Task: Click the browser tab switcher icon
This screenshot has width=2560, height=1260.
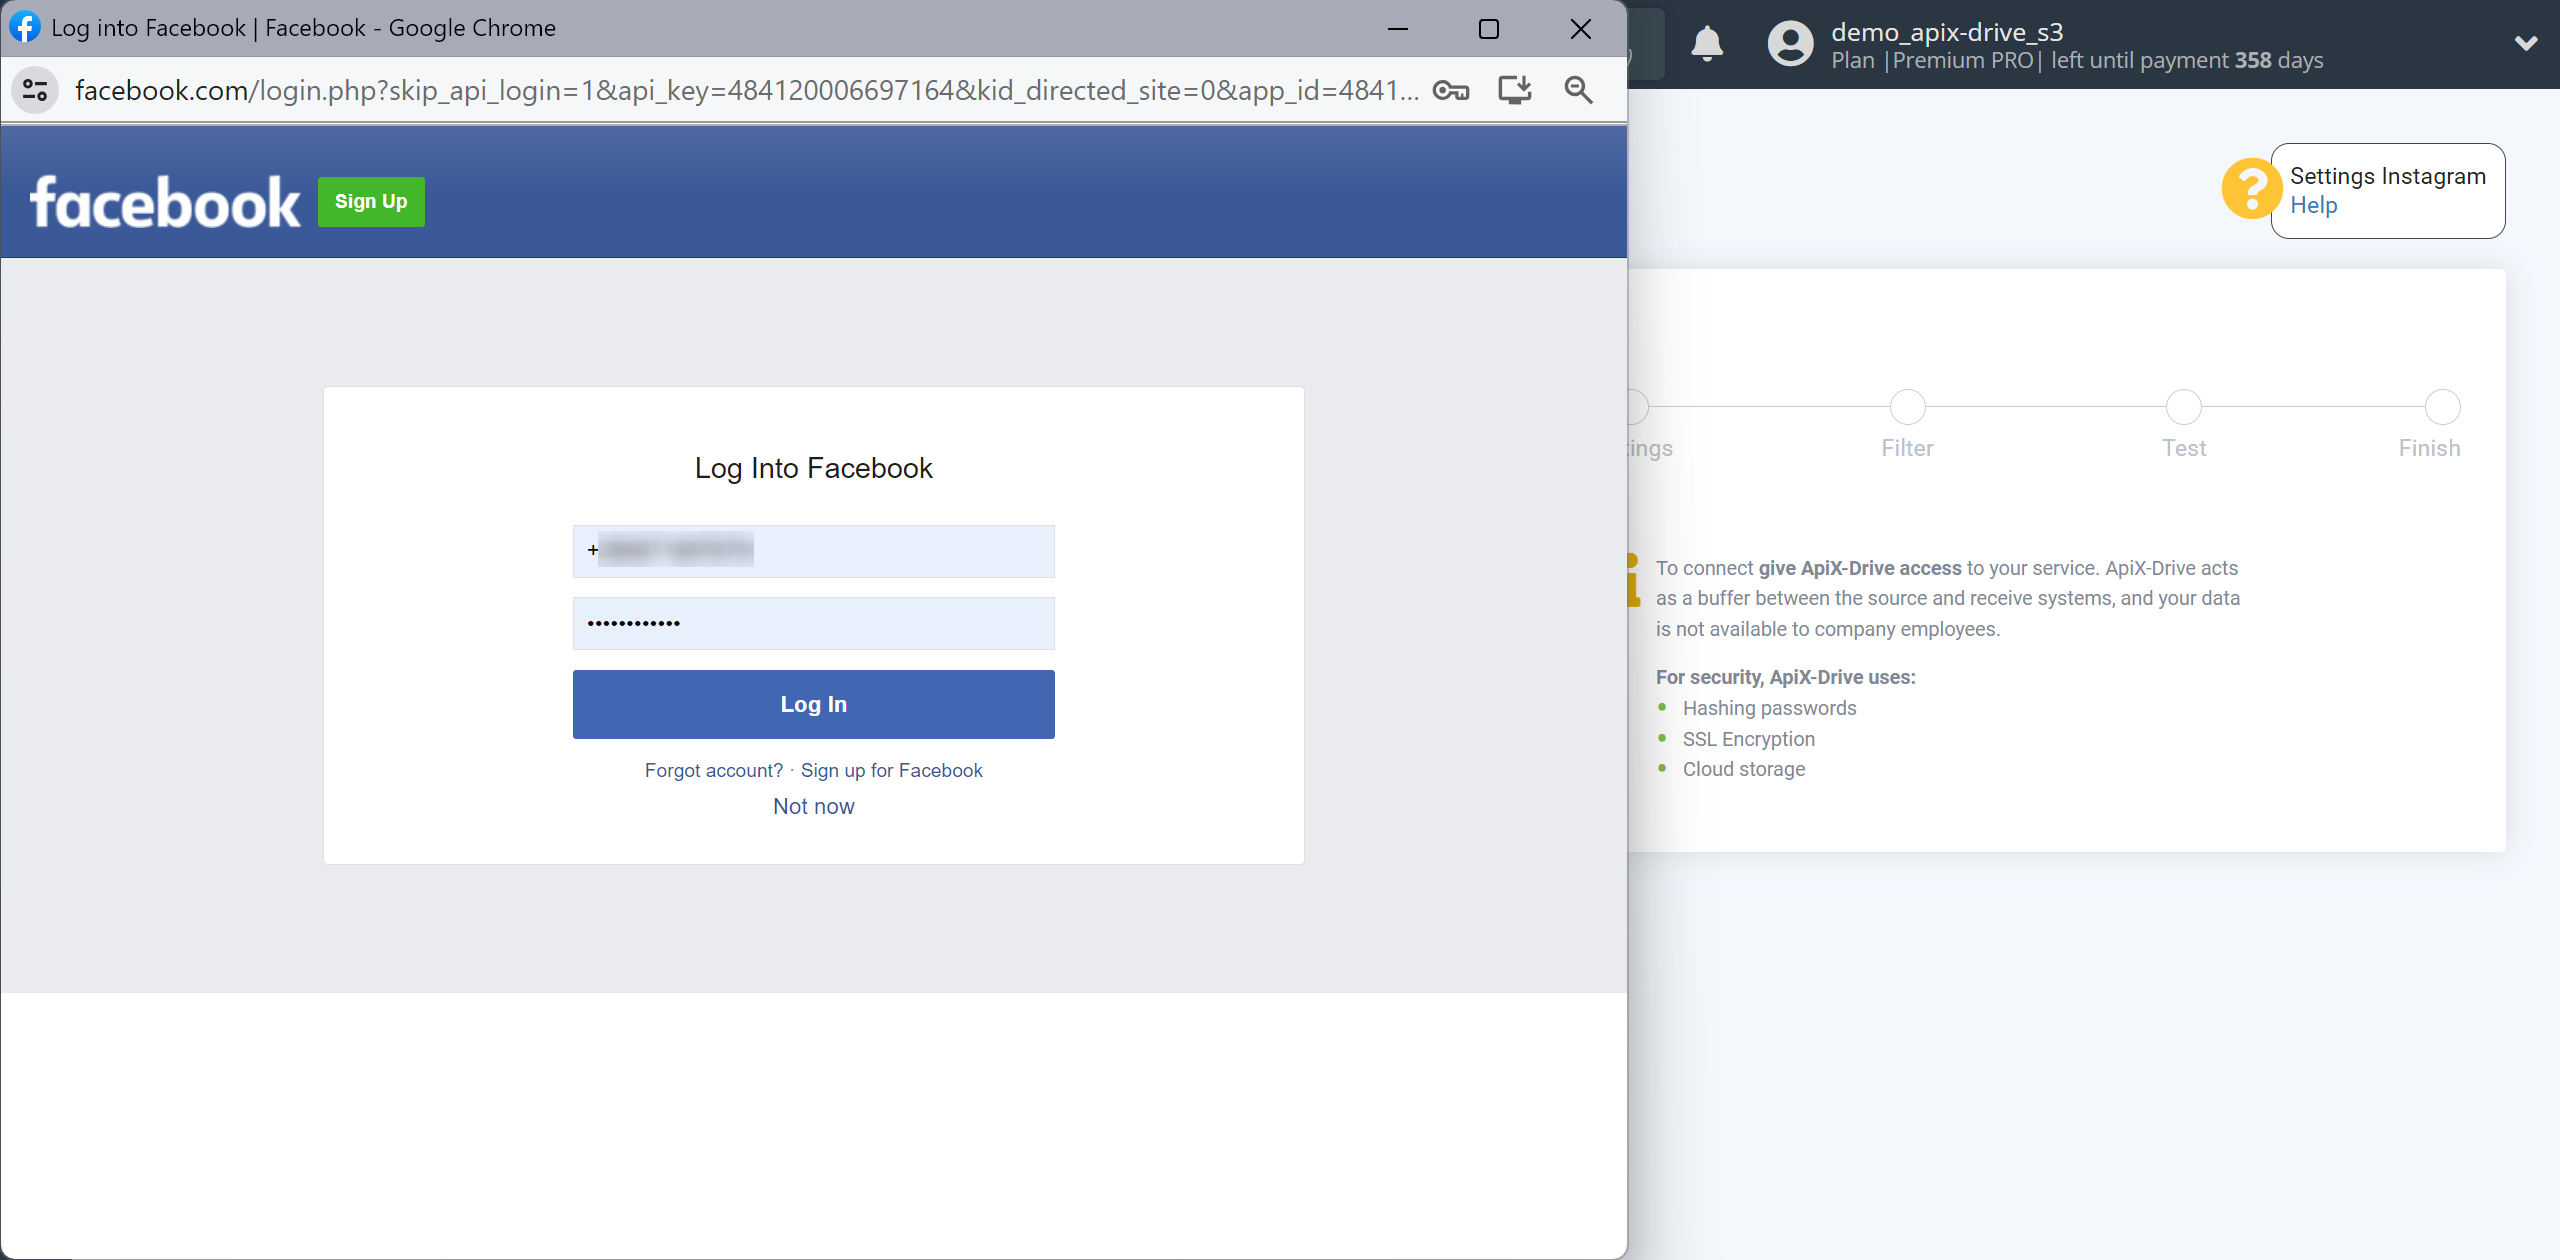Action: tap(38, 88)
